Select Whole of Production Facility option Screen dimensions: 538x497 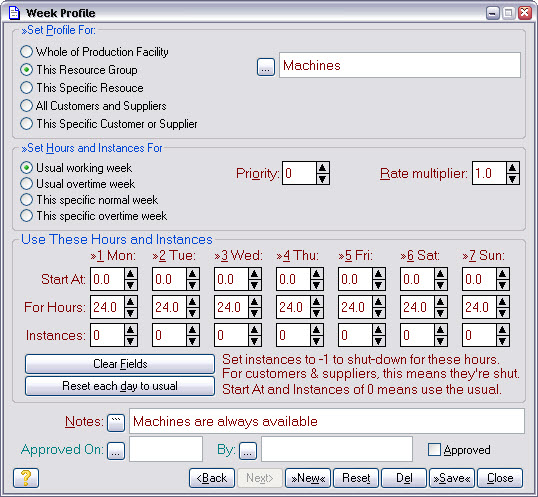click(94, 52)
